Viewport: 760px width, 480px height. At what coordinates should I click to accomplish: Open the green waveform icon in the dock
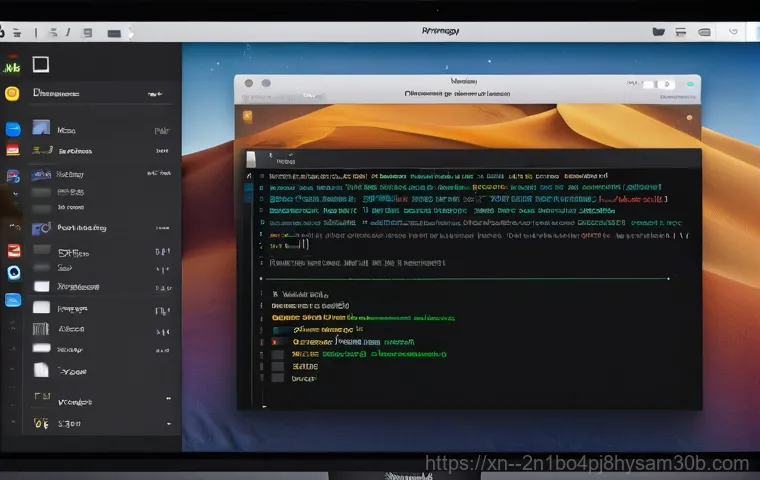pyautogui.click(x=12, y=67)
